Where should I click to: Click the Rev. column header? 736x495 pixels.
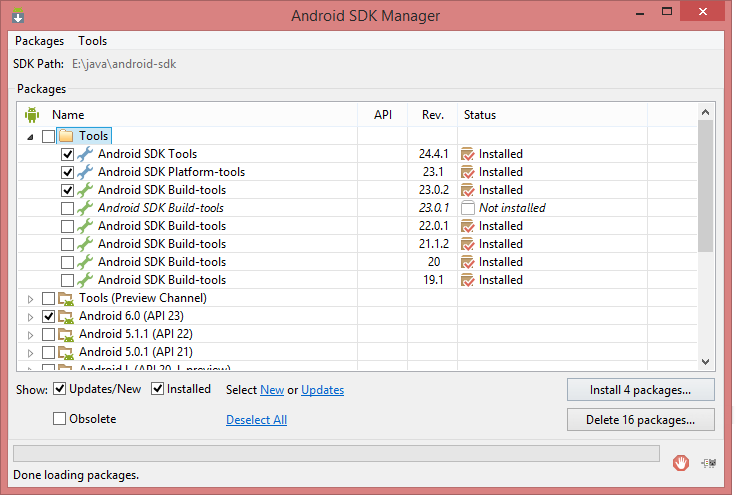pos(433,115)
